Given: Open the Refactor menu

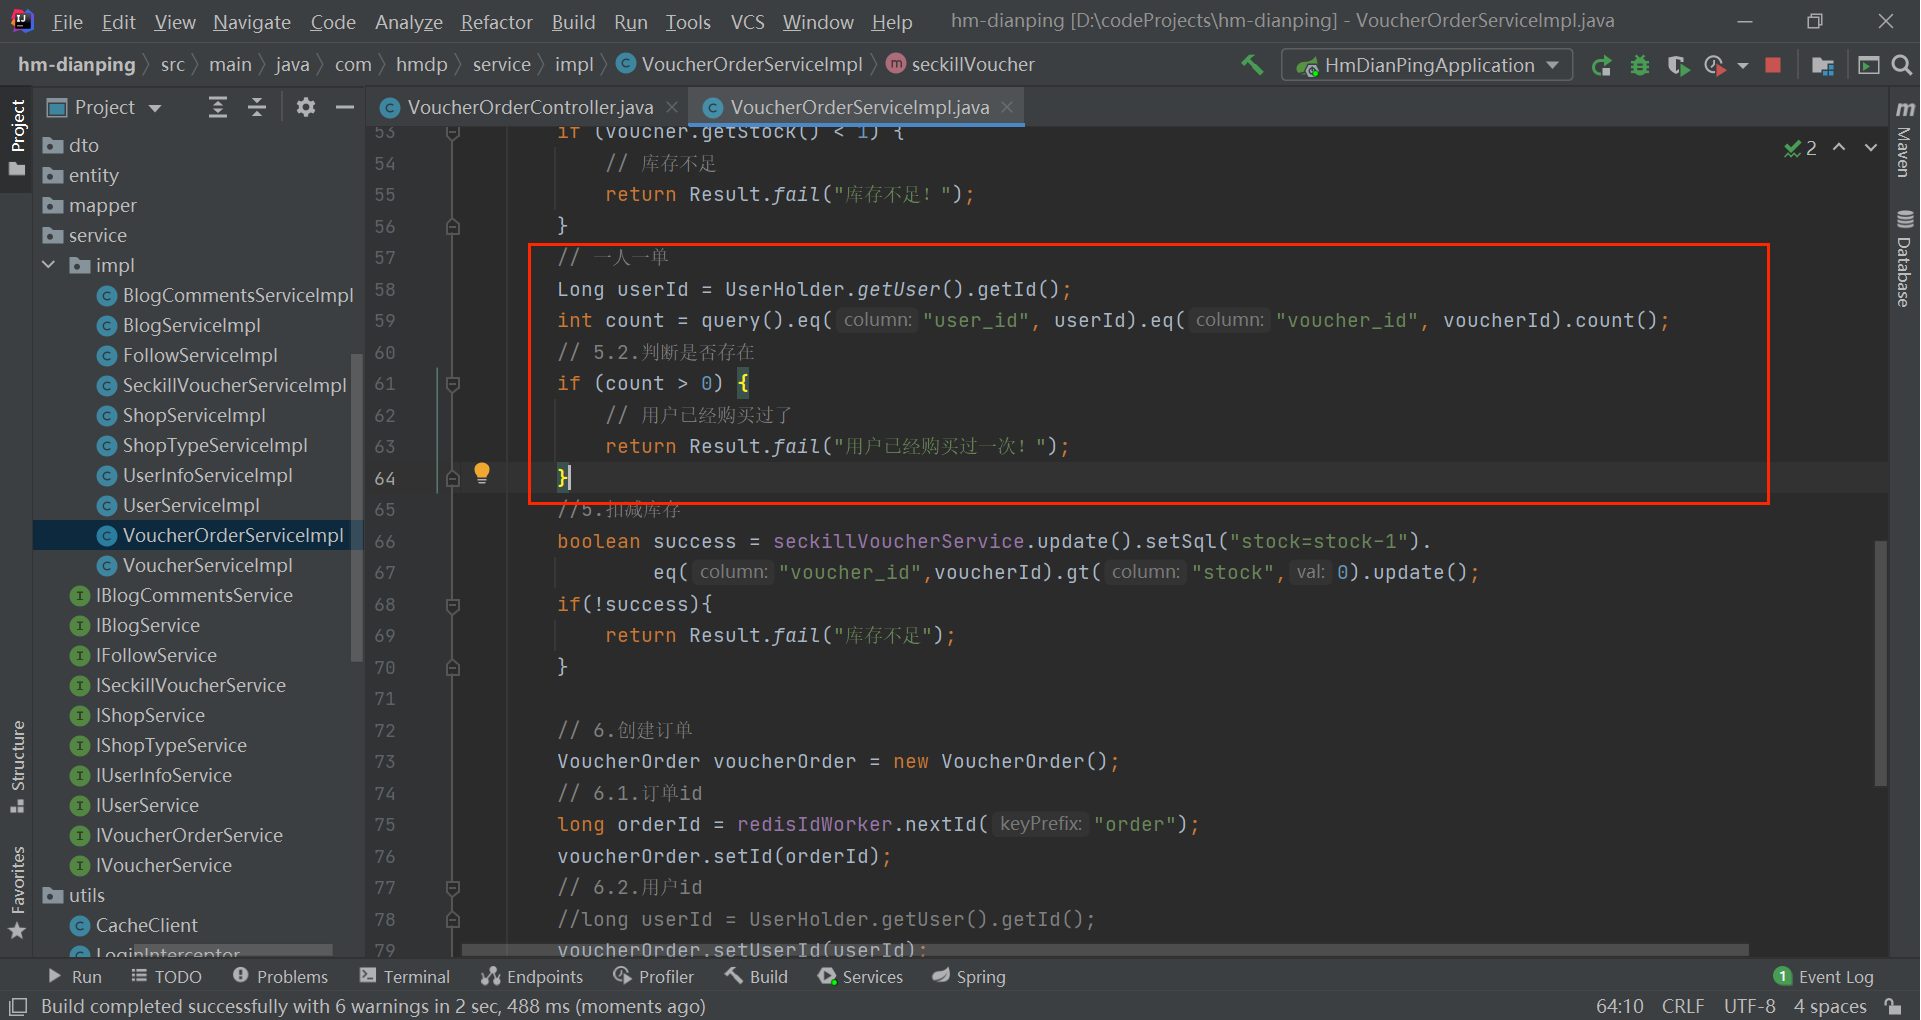Looking at the screenshot, I should pyautogui.click(x=496, y=22).
